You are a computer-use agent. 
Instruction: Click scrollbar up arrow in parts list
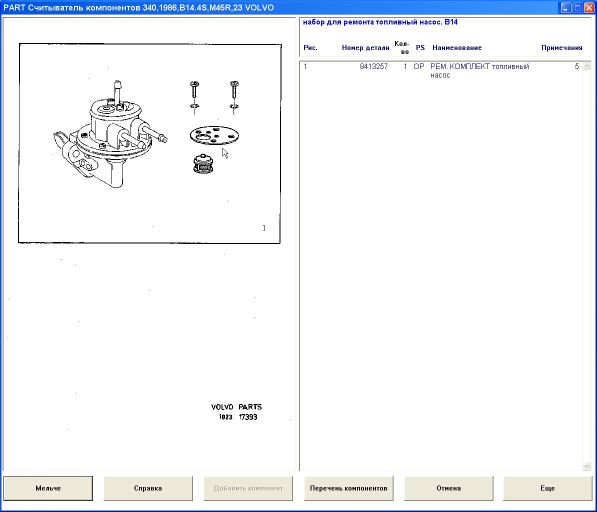(x=587, y=66)
